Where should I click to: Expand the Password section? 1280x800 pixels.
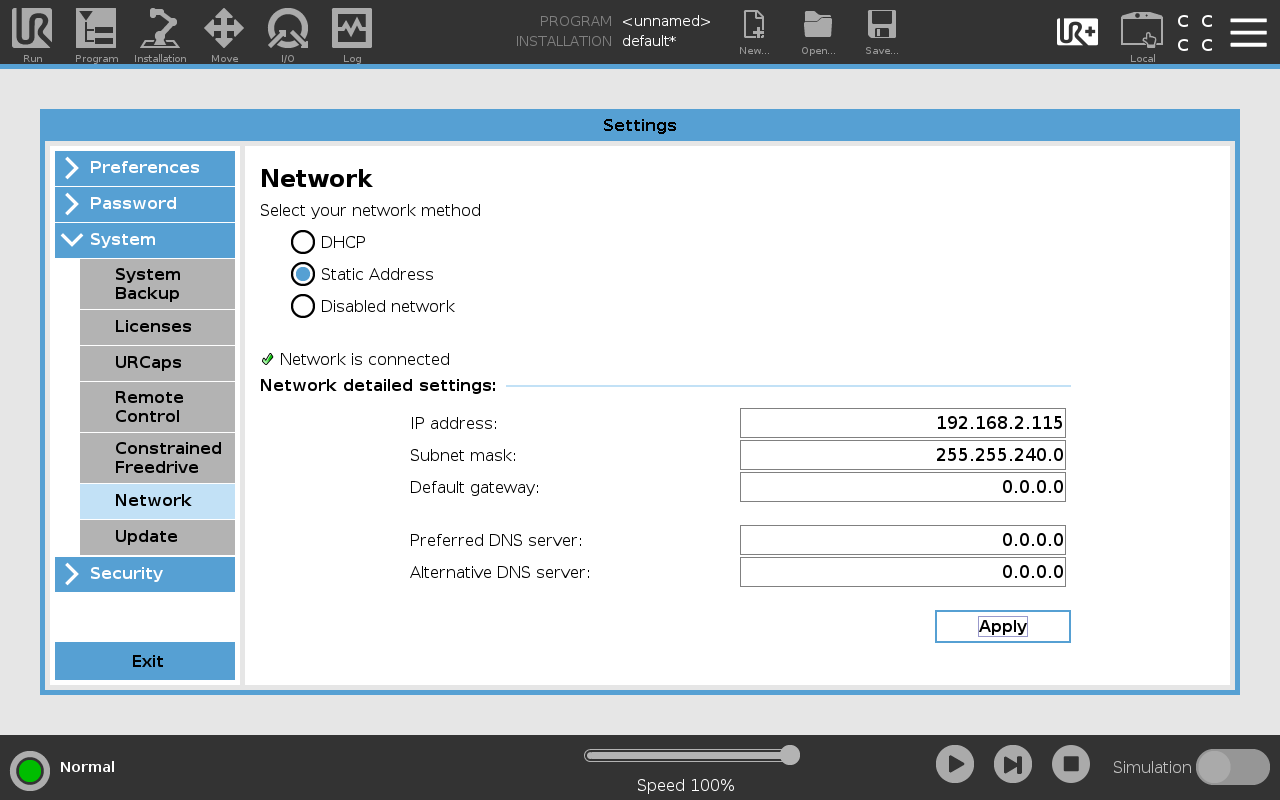coord(145,204)
